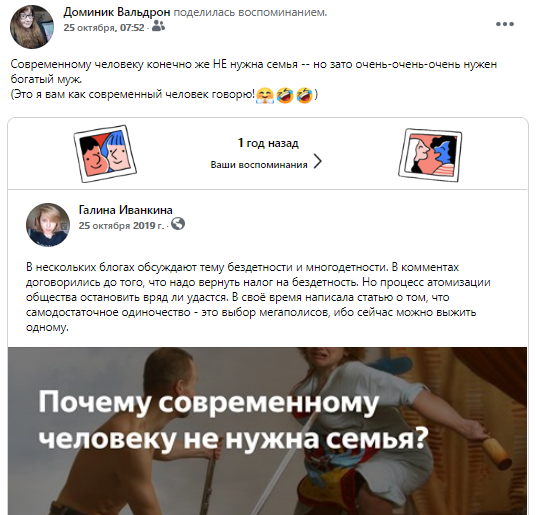Click the article headline Почему современному человеку
The width and height of the screenshot is (538, 515).
tap(233, 421)
